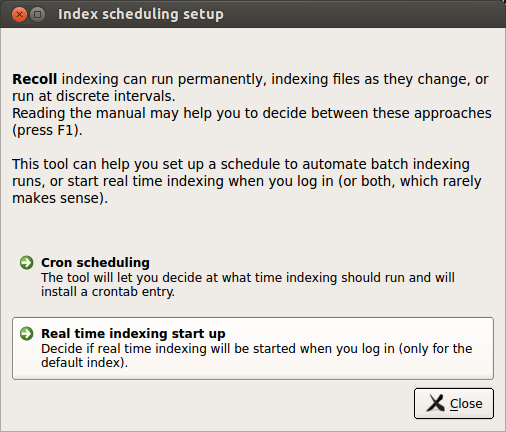Click the press F1 manual hint text
Screen dimensions: 506x432
[x=47, y=130]
